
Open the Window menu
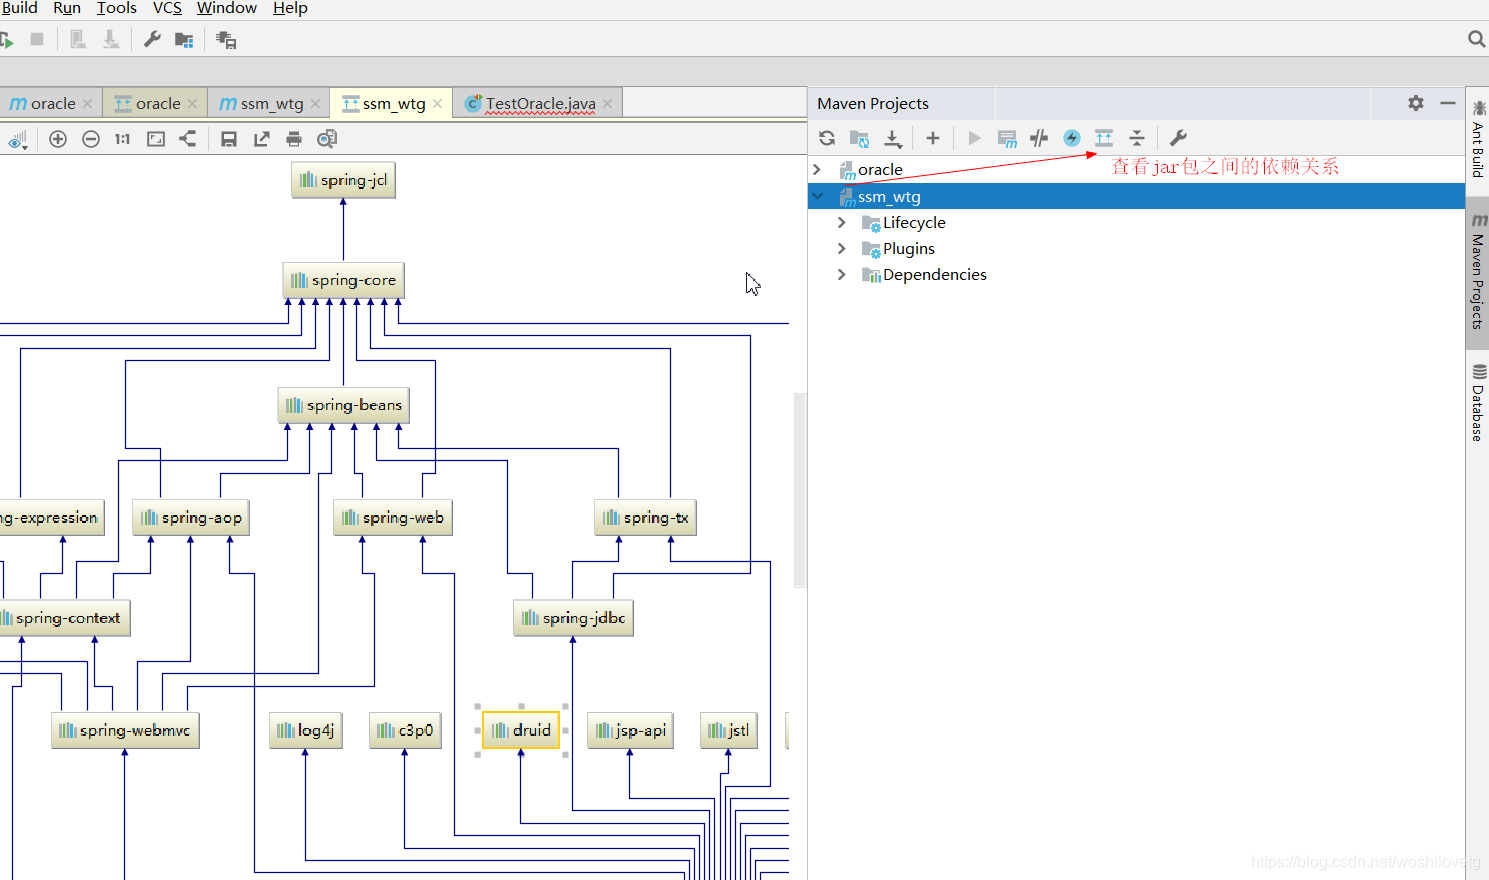(x=227, y=8)
